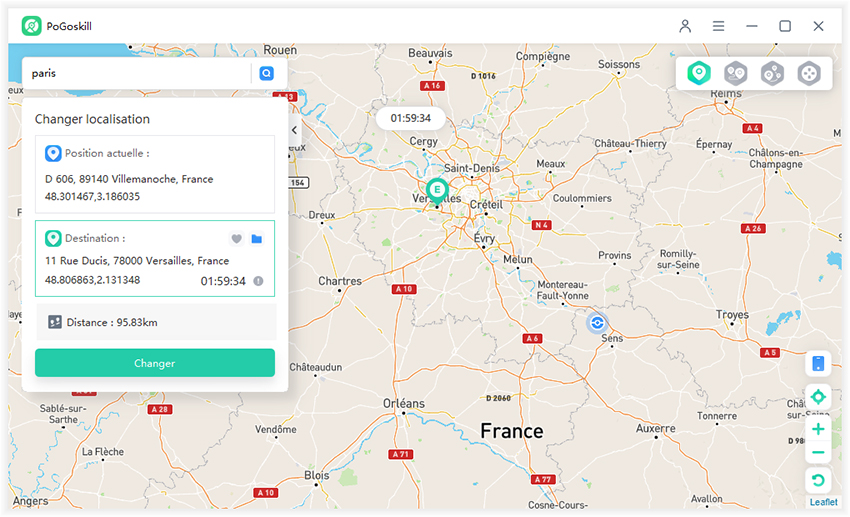
Task: Click the coordinates '48.301467,3.186035'
Action: [x=92, y=196]
